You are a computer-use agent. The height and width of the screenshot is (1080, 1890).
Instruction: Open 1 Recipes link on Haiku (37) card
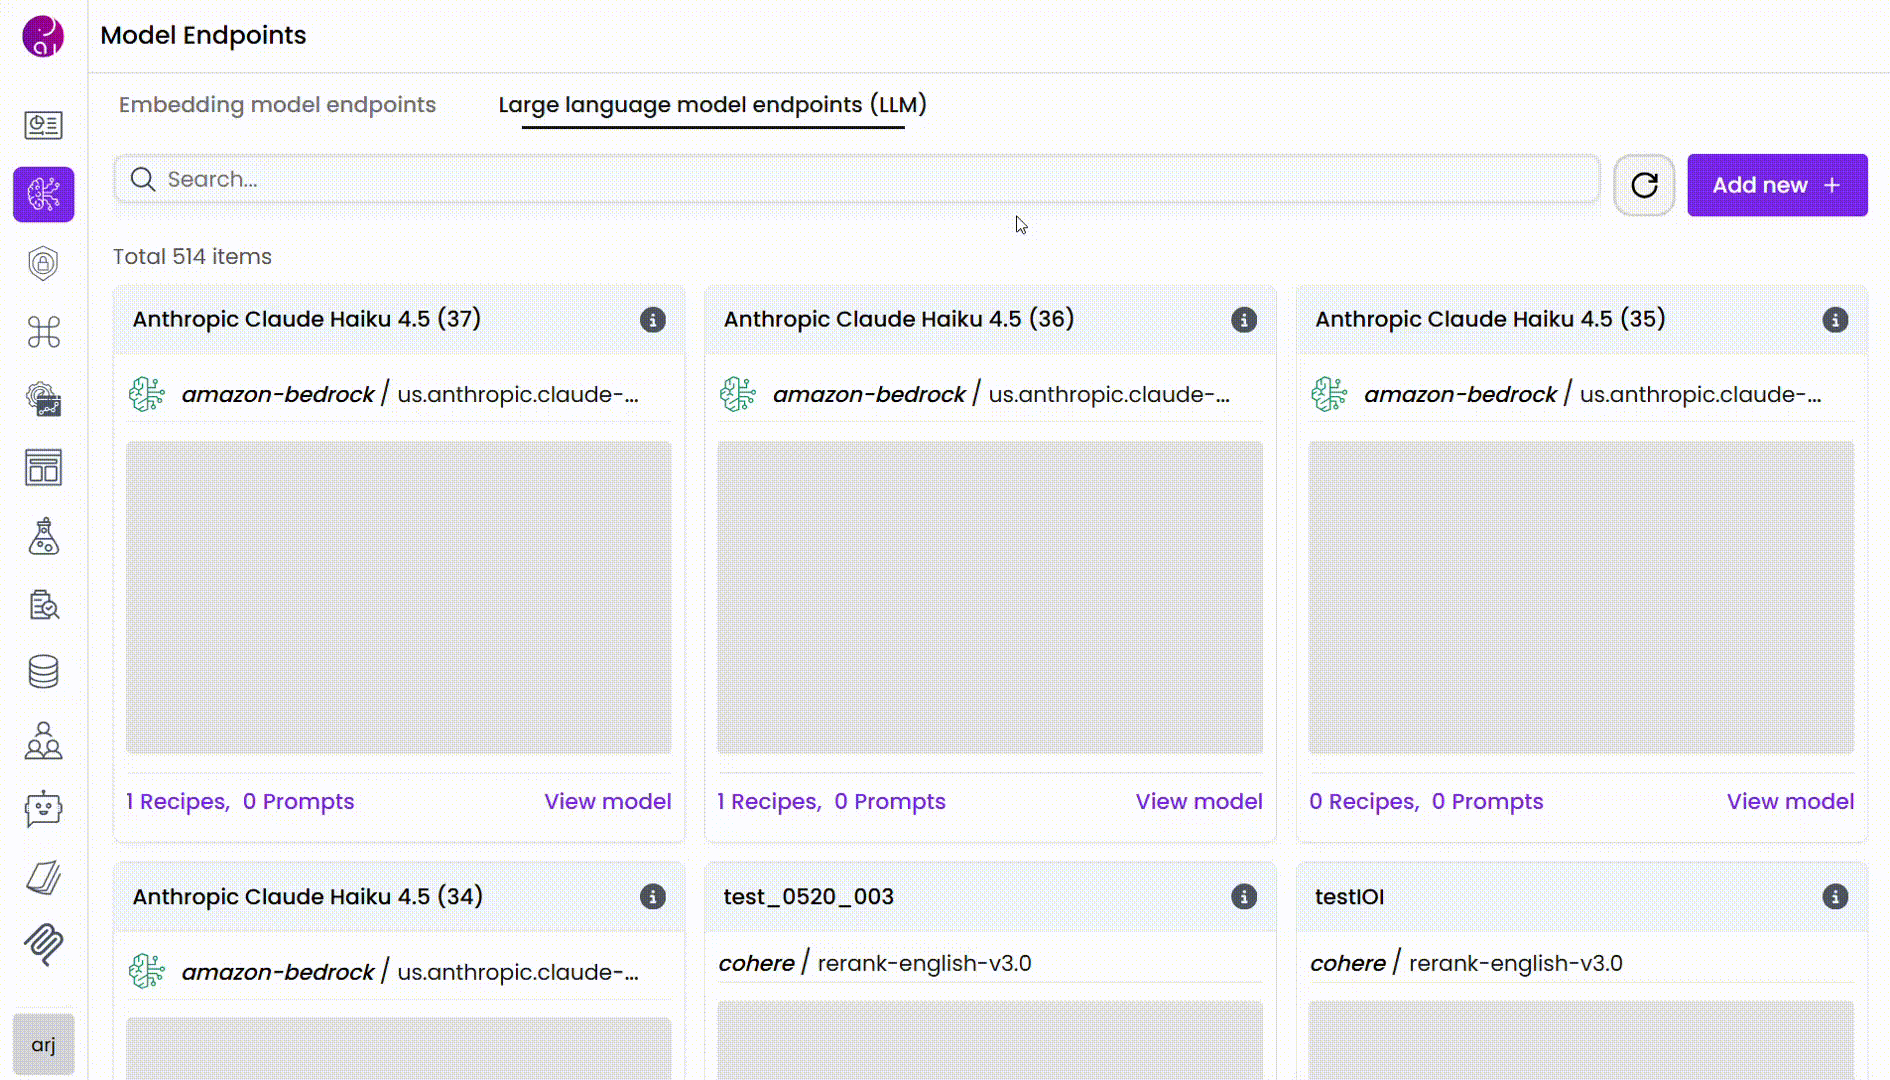click(x=177, y=801)
